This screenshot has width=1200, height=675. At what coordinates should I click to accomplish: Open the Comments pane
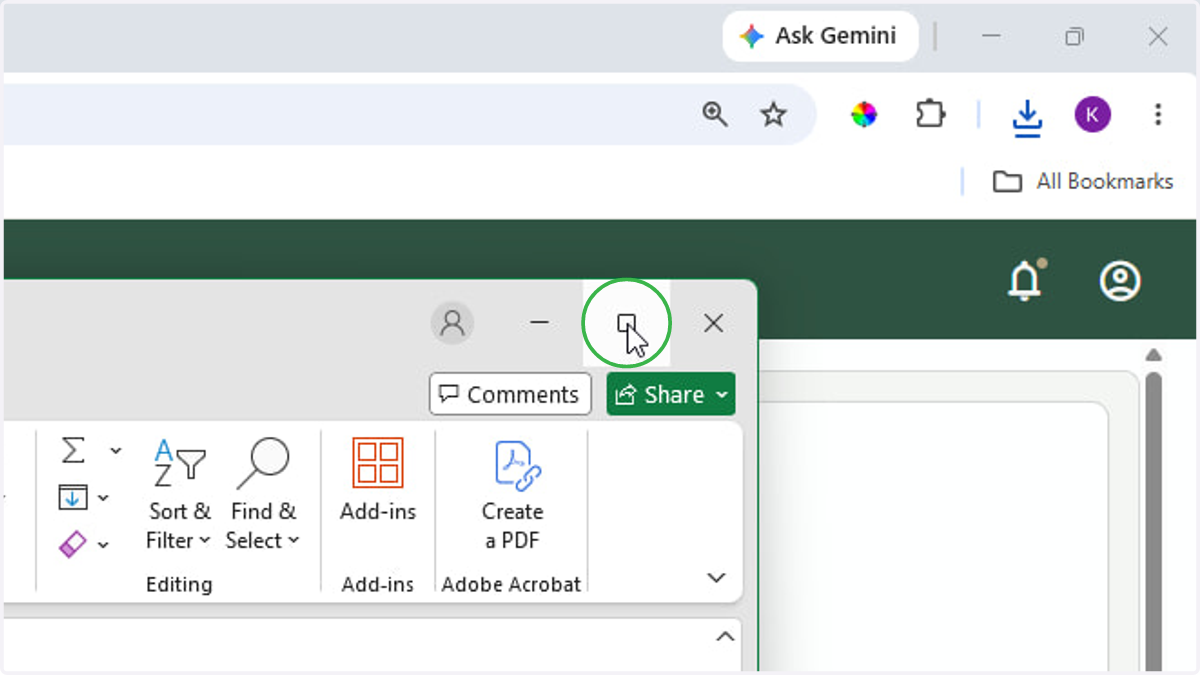click(510, 394)
